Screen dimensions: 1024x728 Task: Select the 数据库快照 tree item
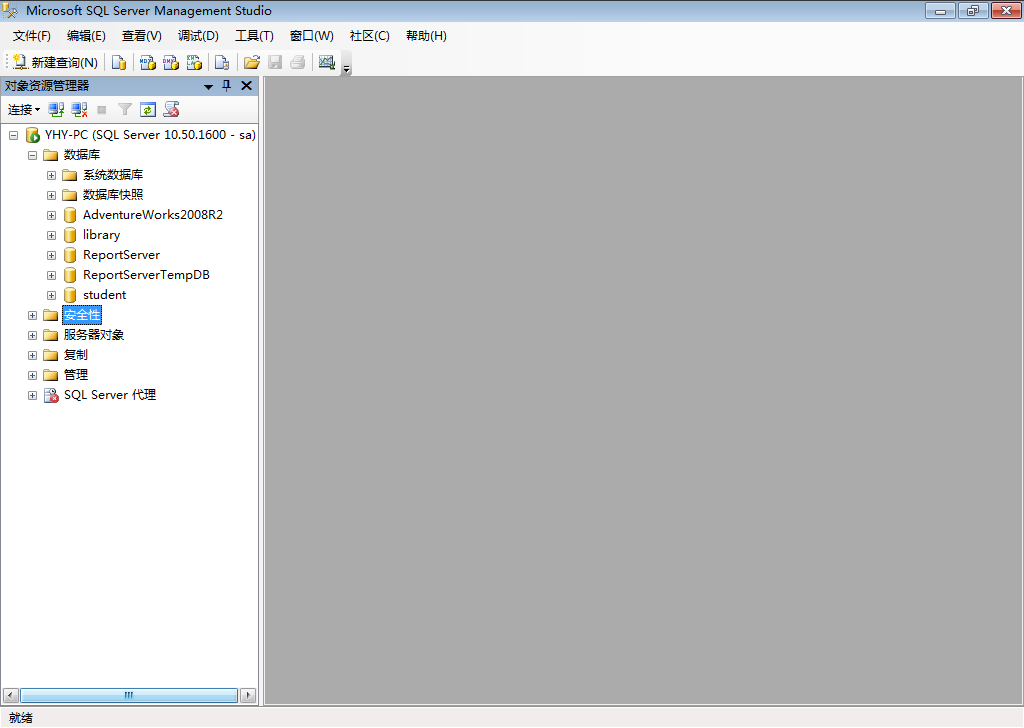(x=113, y=195)
